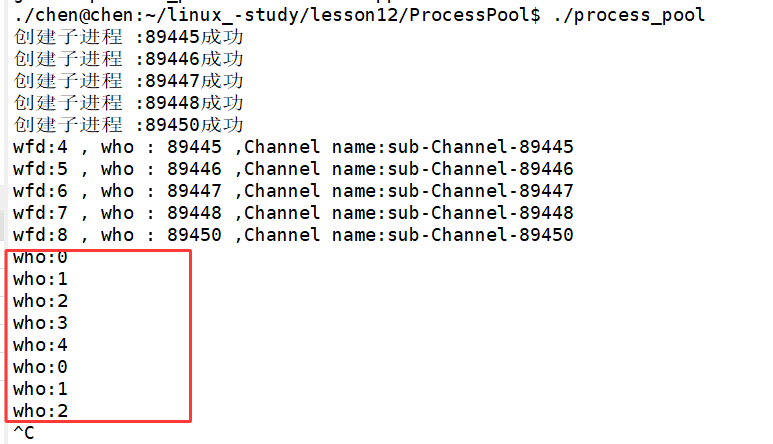Click the wfd:5 output line

293,169
